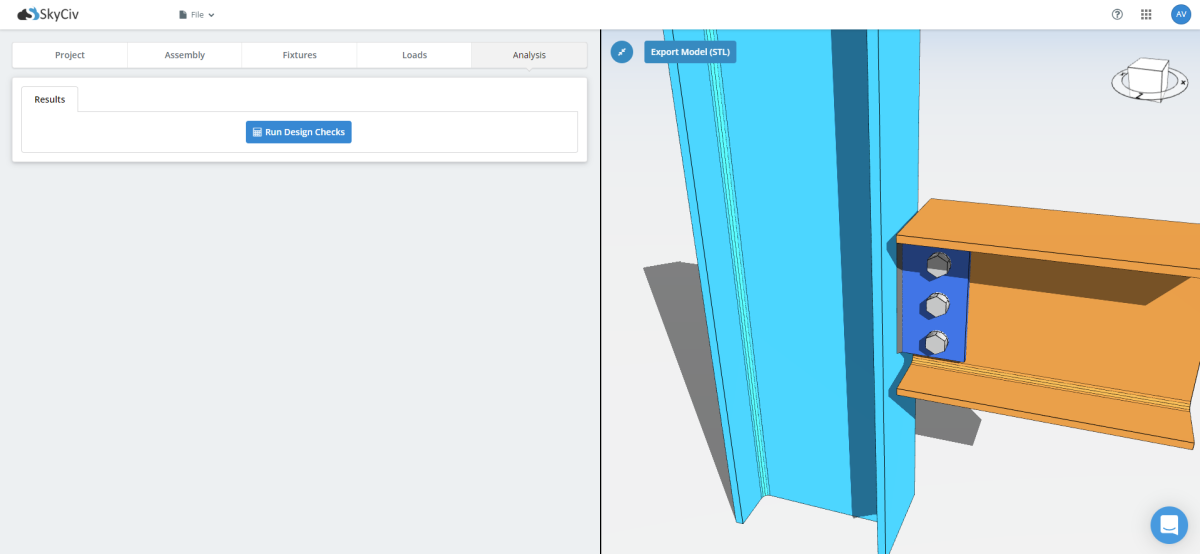Image resolution: width=1200 pixels, height=554 pixels.
Task: Select the Results sub-tab
Action: 50,99
